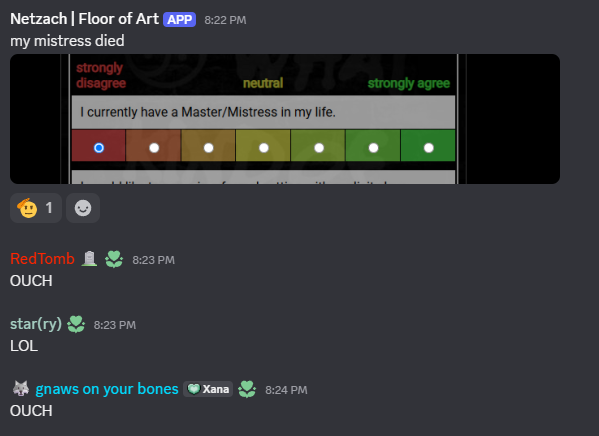Click the wolf avatar icon before gnaws on your bones
Screen dimensions: 599x436
coord(21,389)
